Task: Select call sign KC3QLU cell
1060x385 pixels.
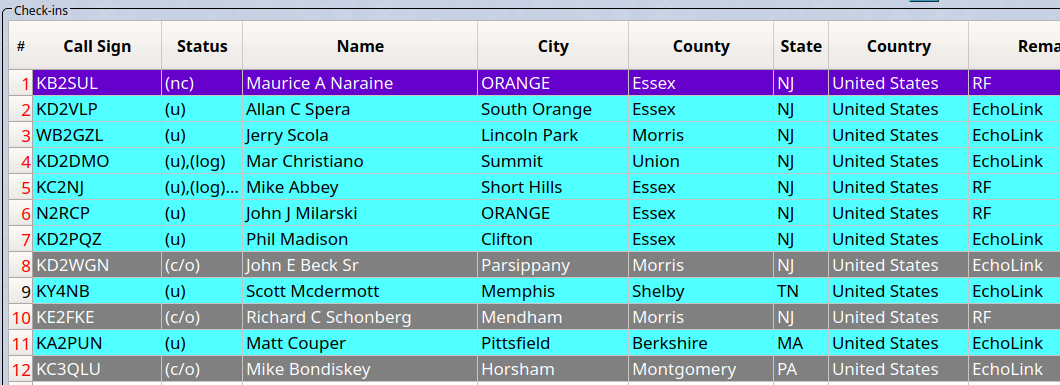Action: point(97,369)
